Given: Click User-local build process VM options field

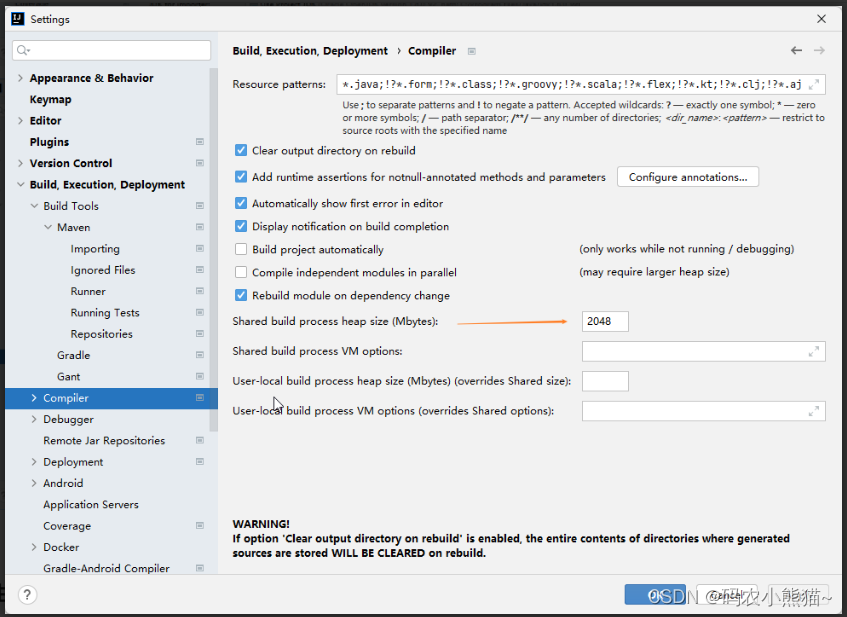Looking at the screenshot, I should [704, 411].
